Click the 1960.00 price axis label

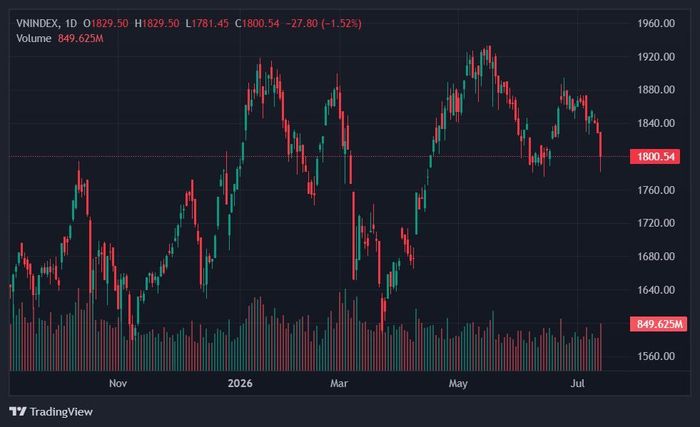coord(656,23)
